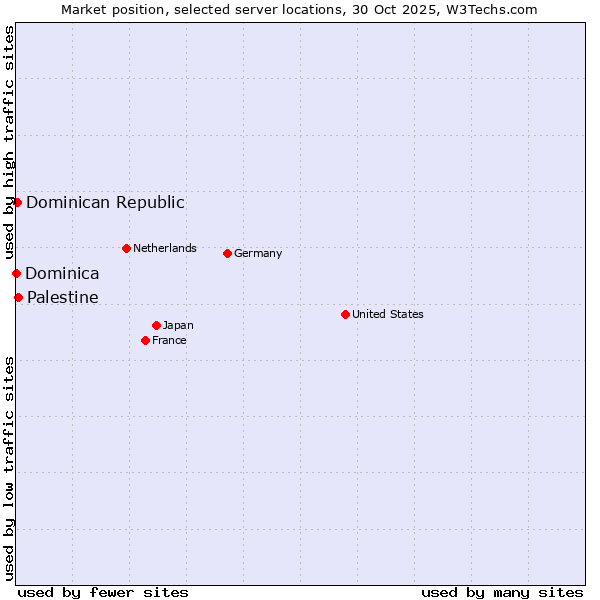This screenshot has height=600, width=600.
Task: Click the 'used by fewer sites' axis label
Action: click(103, 592)
